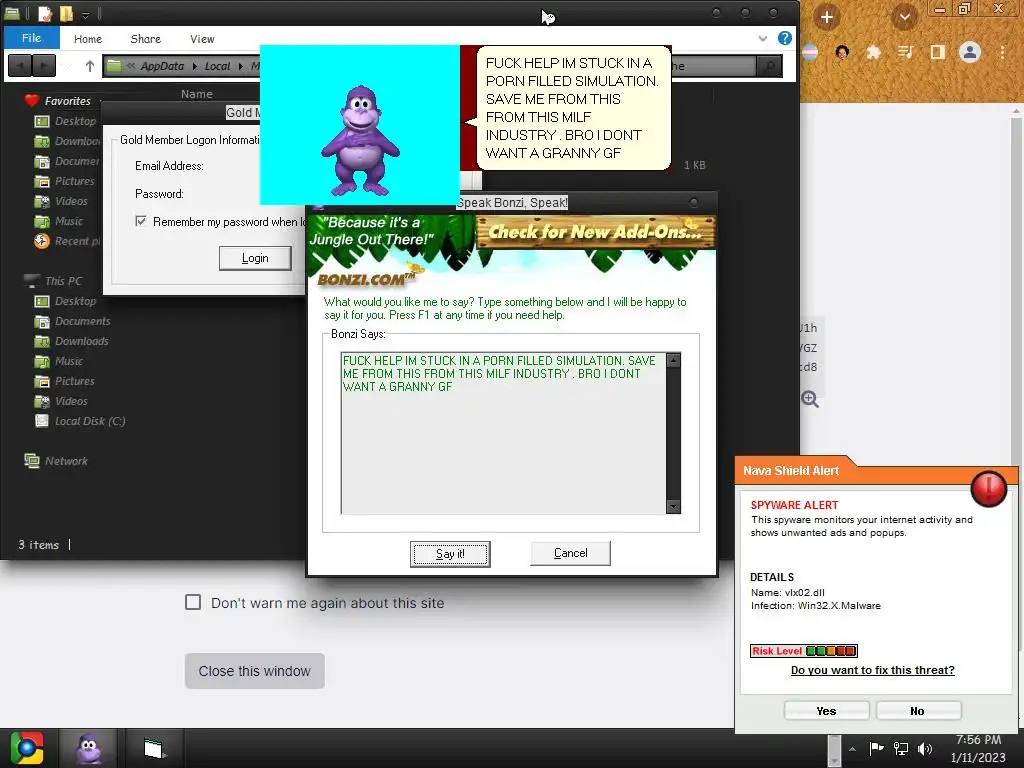Click Do you want to fix this threat link
The height and width of the screenshot is (768, 1024).
[872, 670]
